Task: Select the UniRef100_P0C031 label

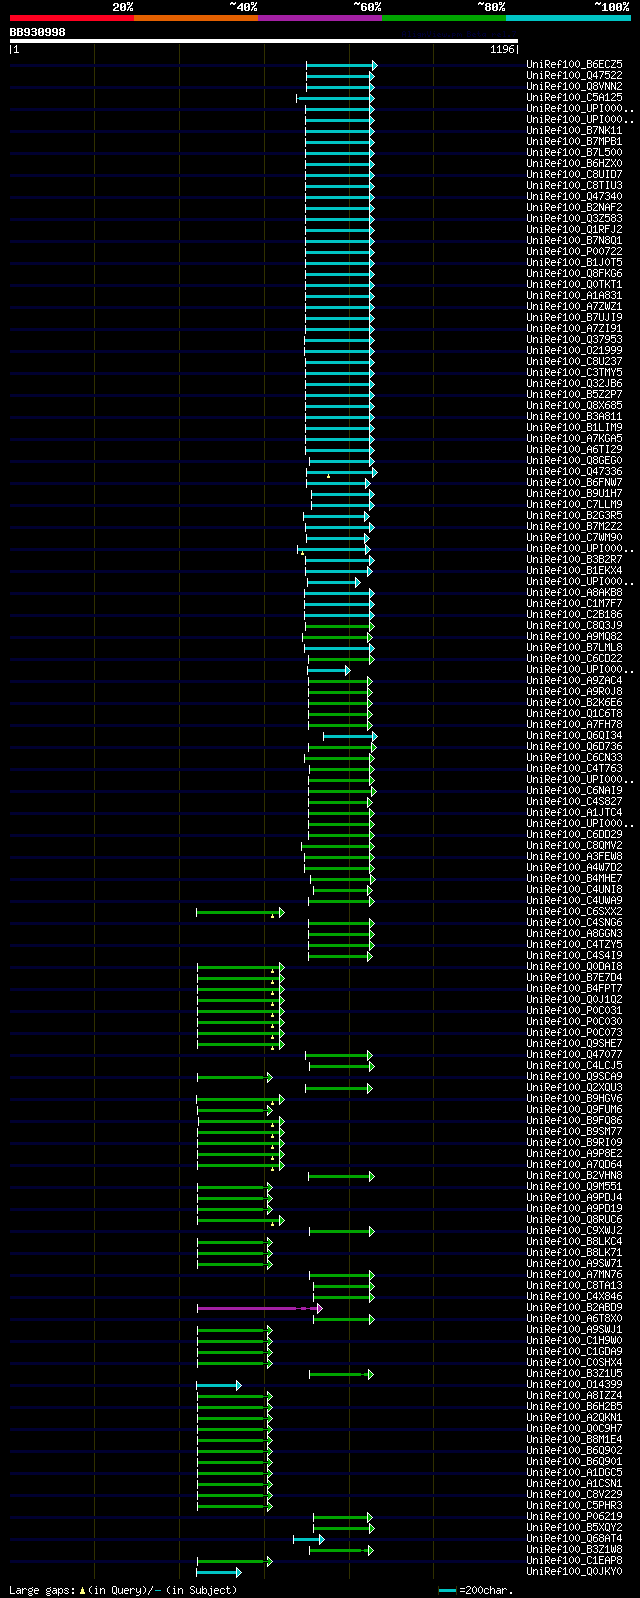Action: (574, 1011)
